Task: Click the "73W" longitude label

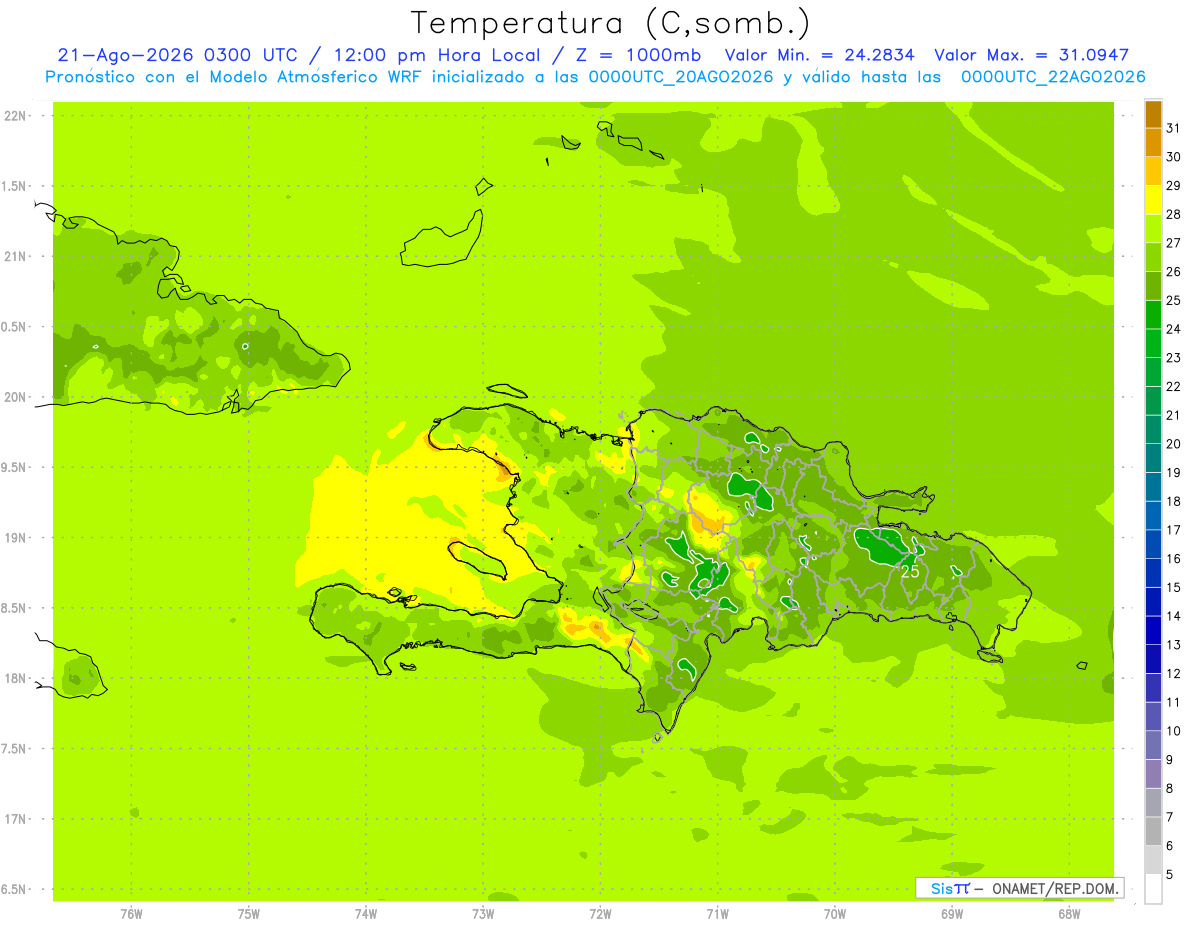Action: [483, 915]
